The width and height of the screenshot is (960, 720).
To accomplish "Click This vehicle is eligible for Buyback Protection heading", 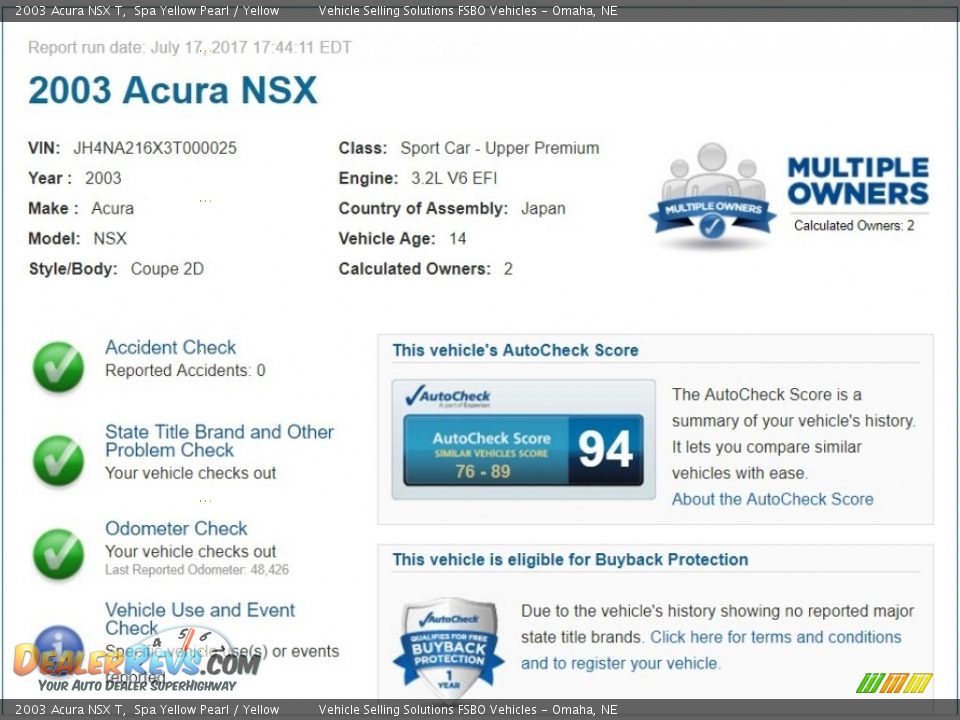I will point(570,560).
